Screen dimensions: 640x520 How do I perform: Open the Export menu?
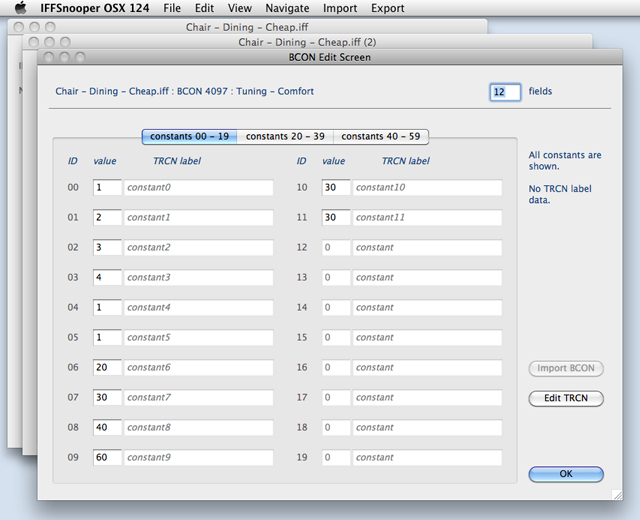pos(387,8)
